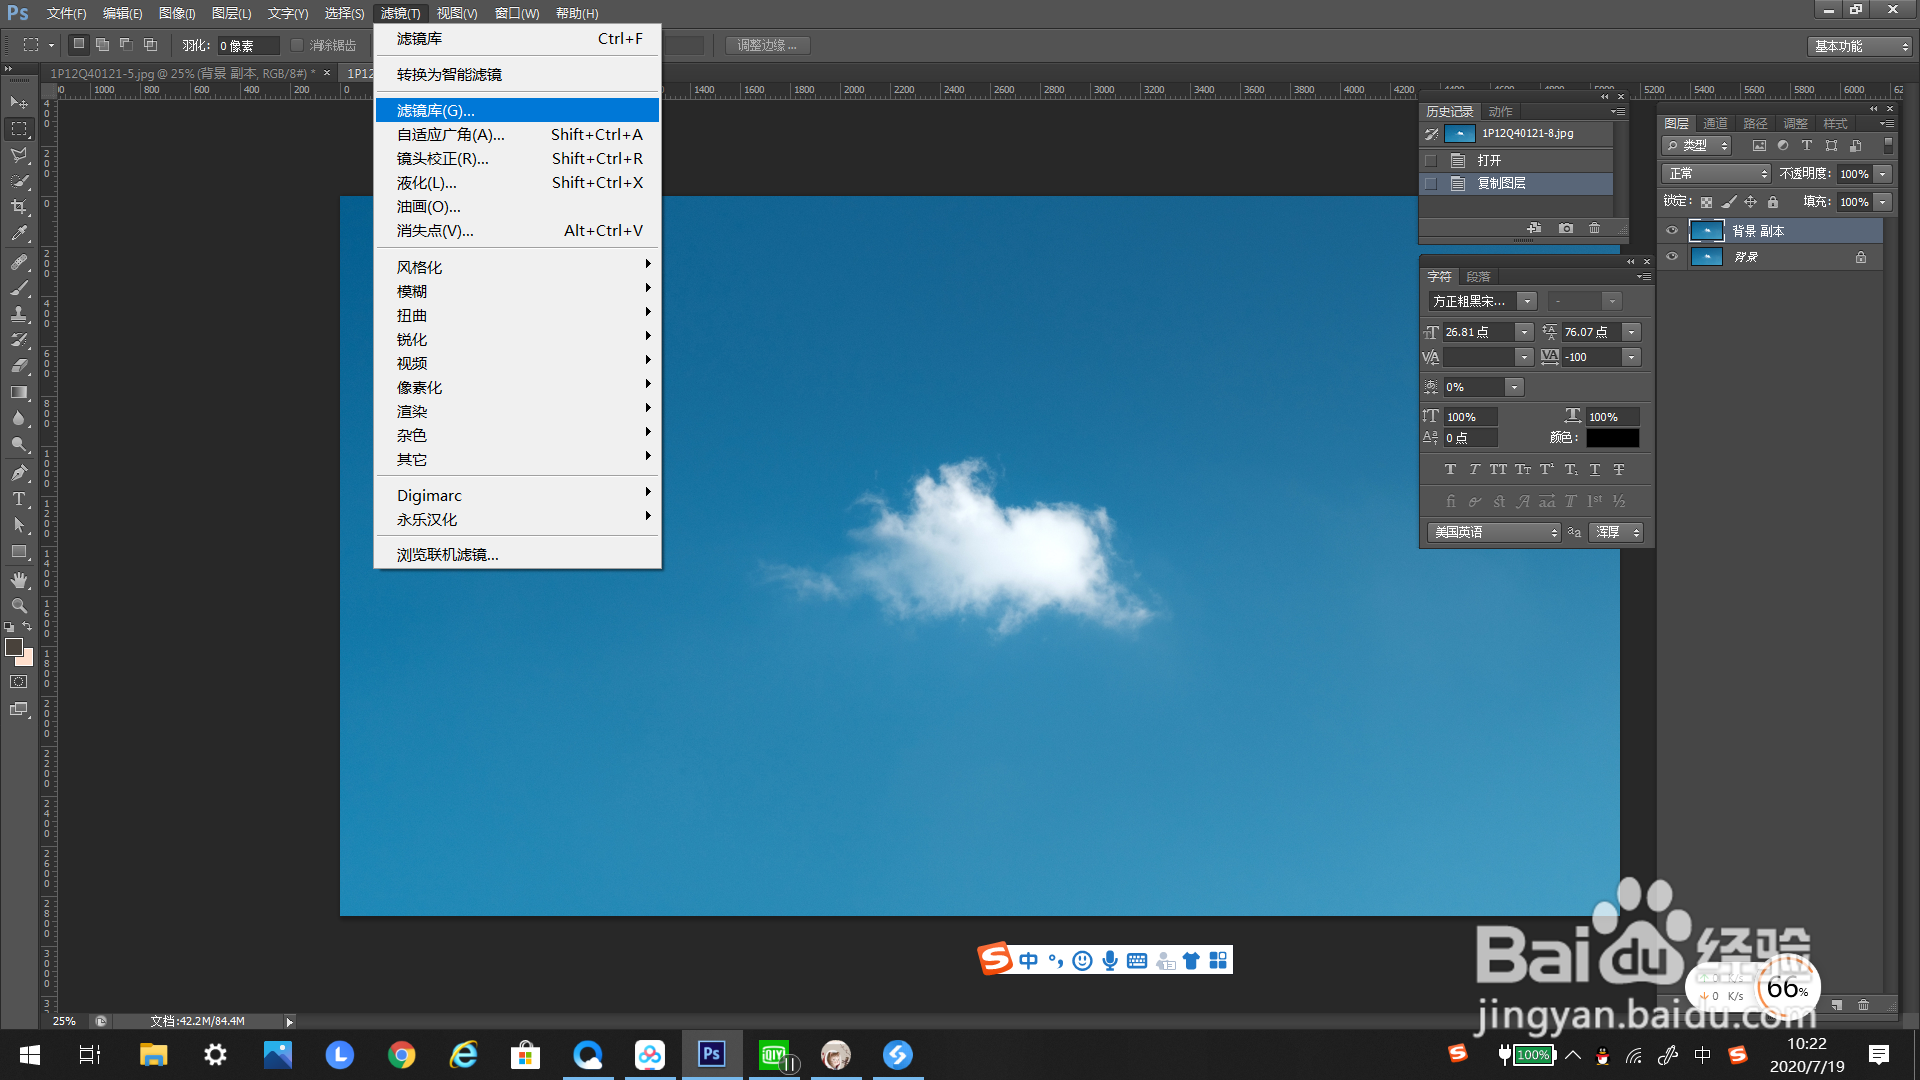The image size is (1920, 1080).
Task: Click delete state trash in History panel
Action: 1595,228
